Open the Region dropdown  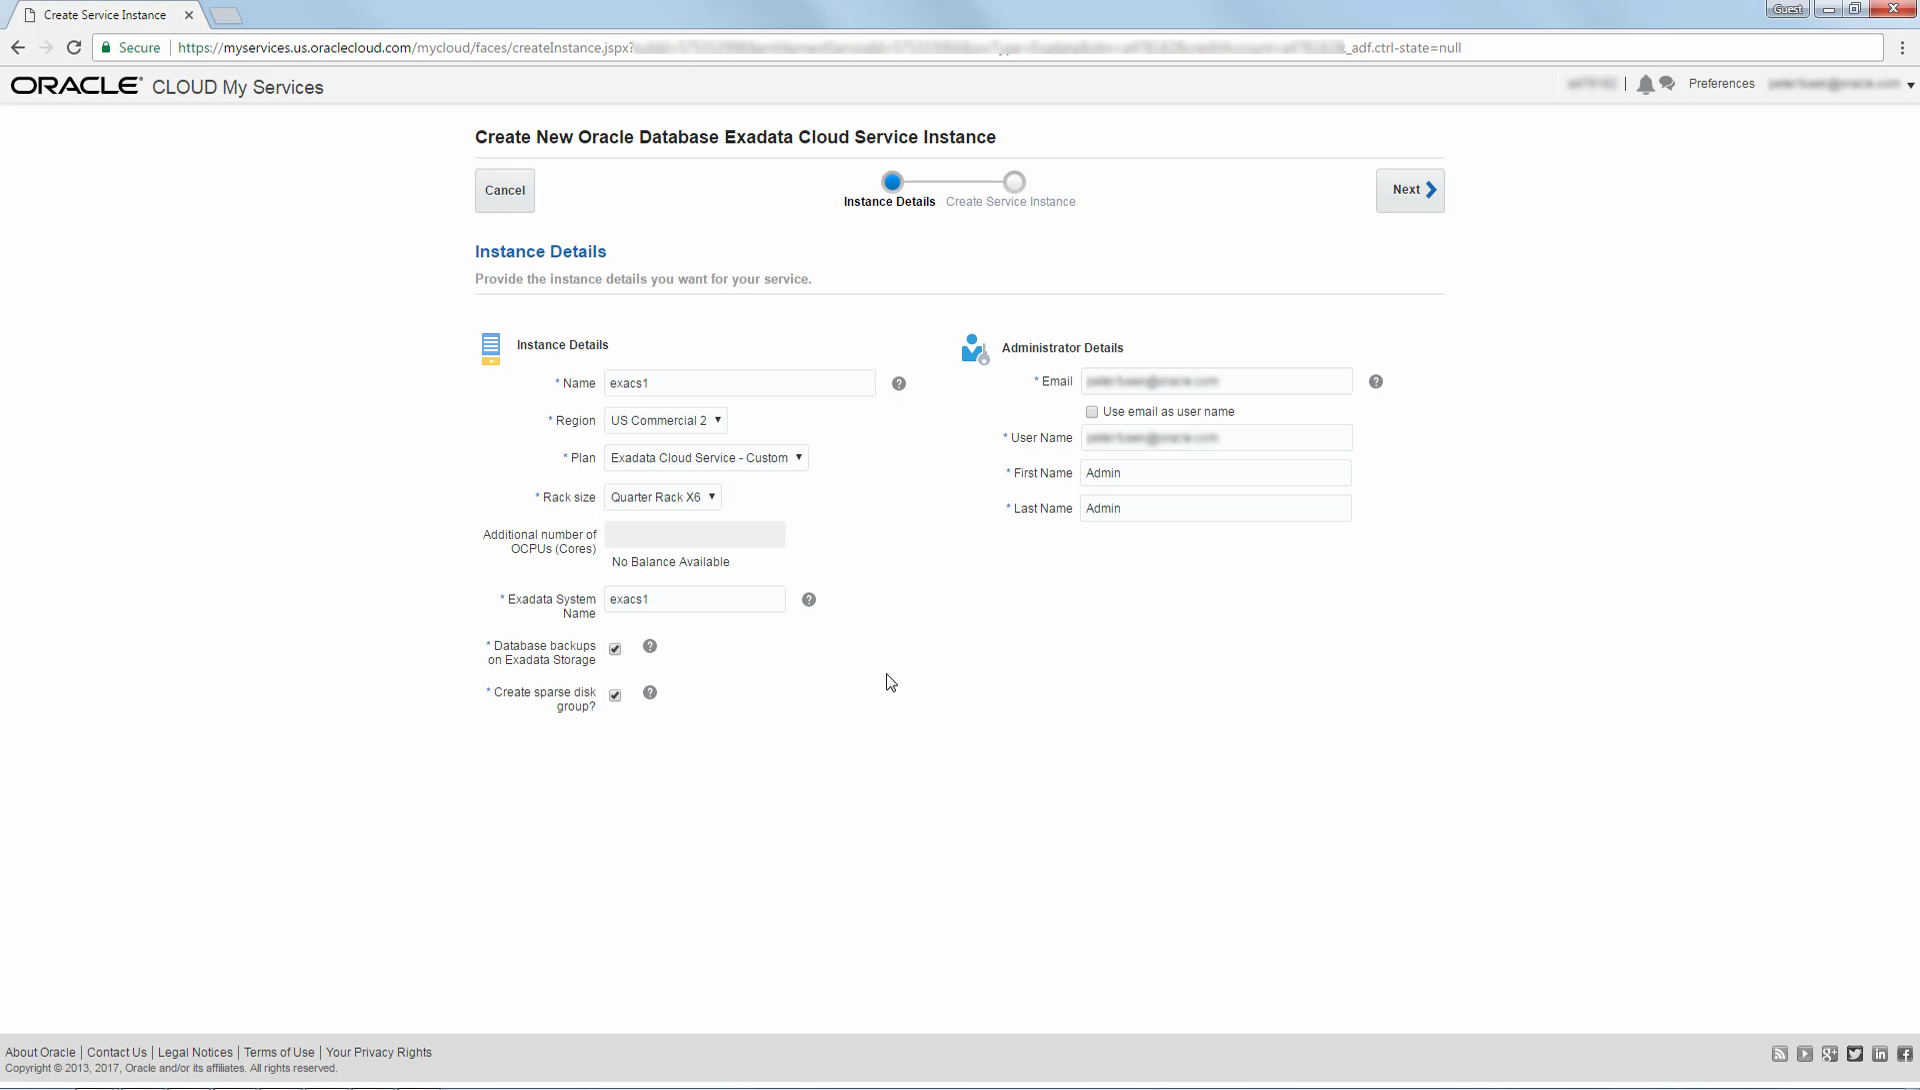tap(666, 421)
